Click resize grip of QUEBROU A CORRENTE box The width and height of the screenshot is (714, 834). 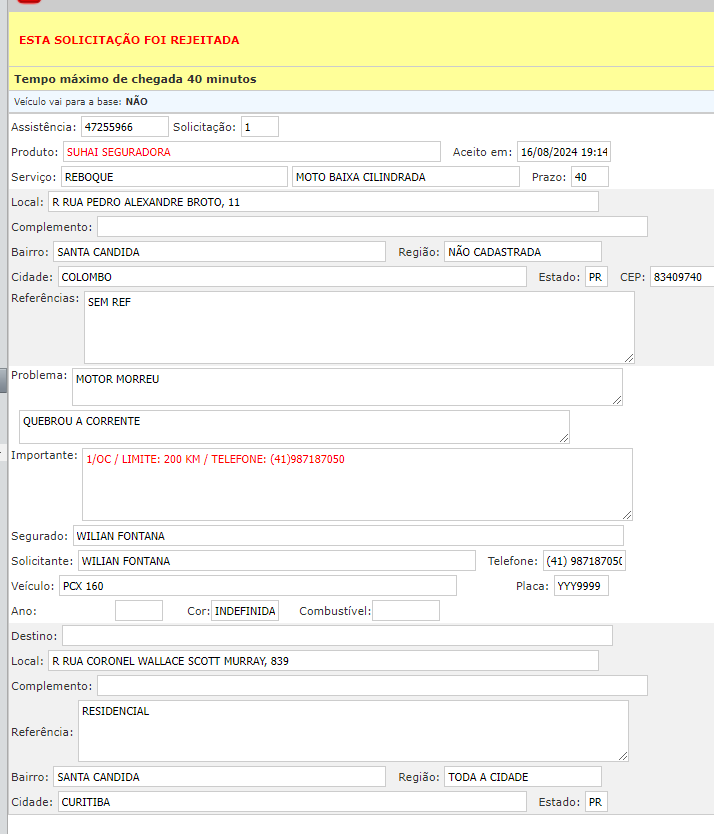point(564,437)
